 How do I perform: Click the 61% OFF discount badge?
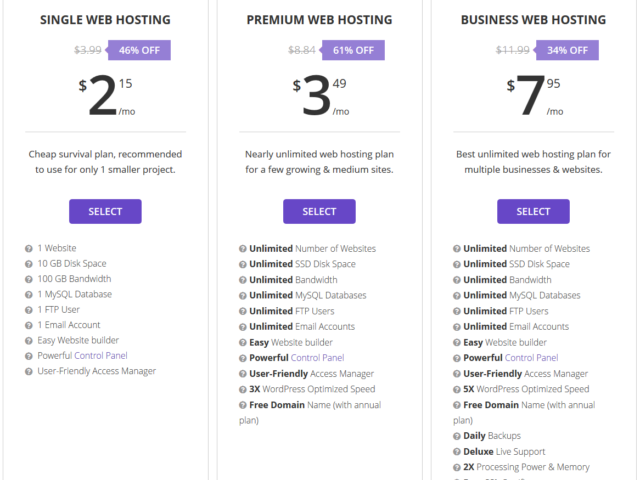[353, 50]
